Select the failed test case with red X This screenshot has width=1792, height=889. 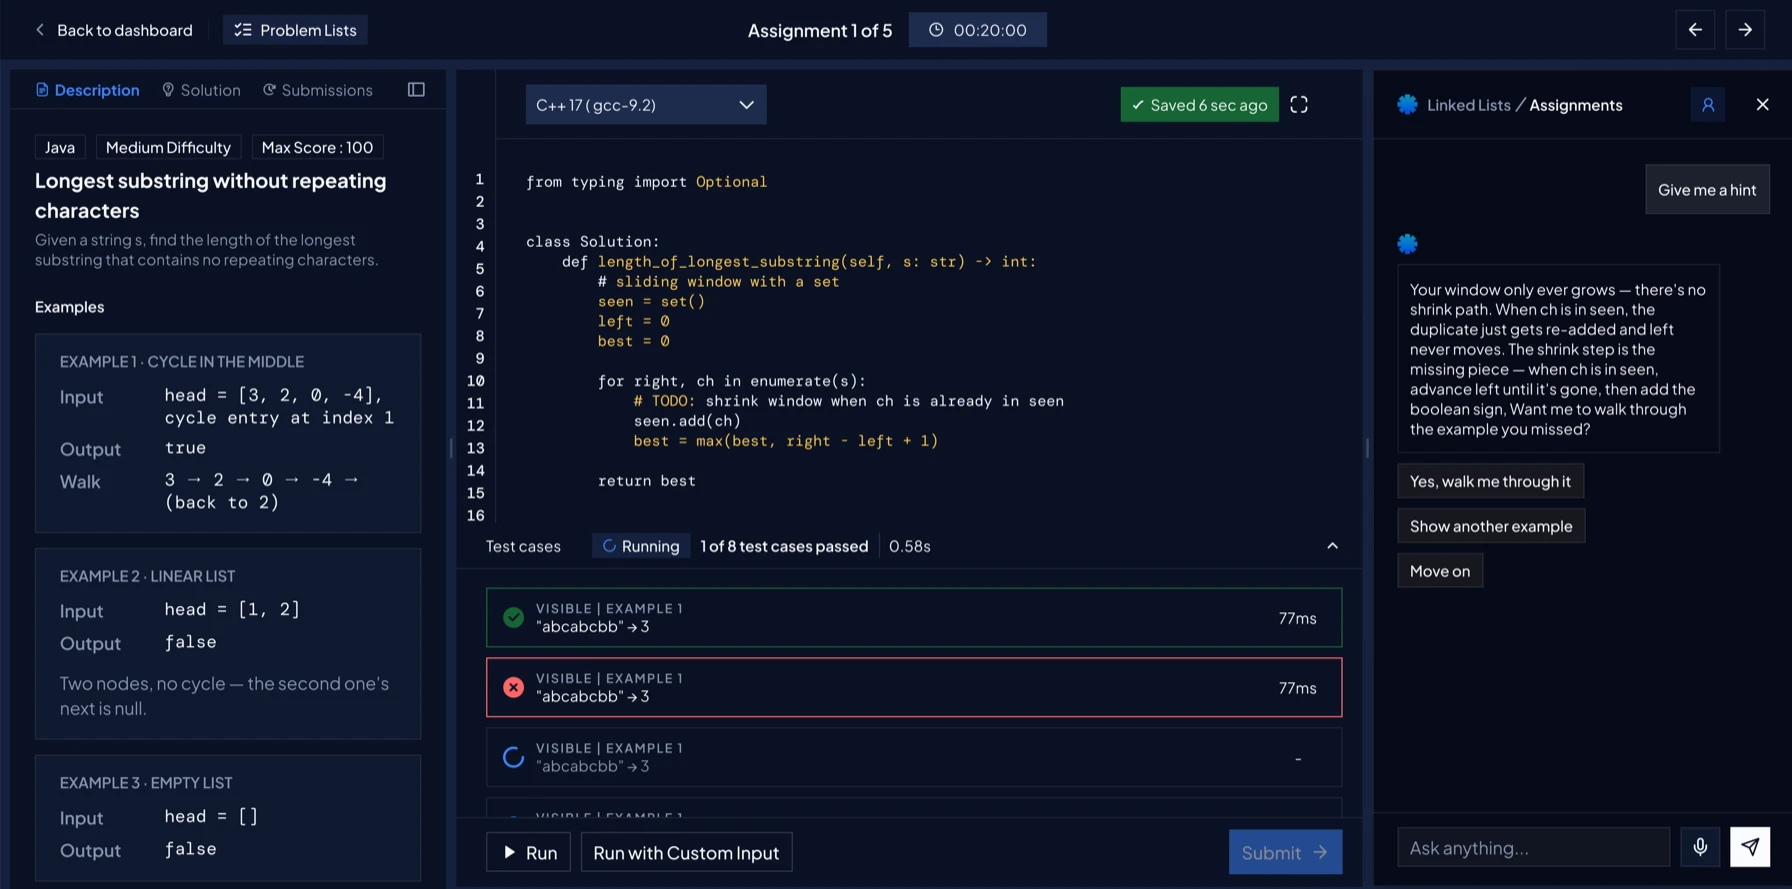pos(914,688)
